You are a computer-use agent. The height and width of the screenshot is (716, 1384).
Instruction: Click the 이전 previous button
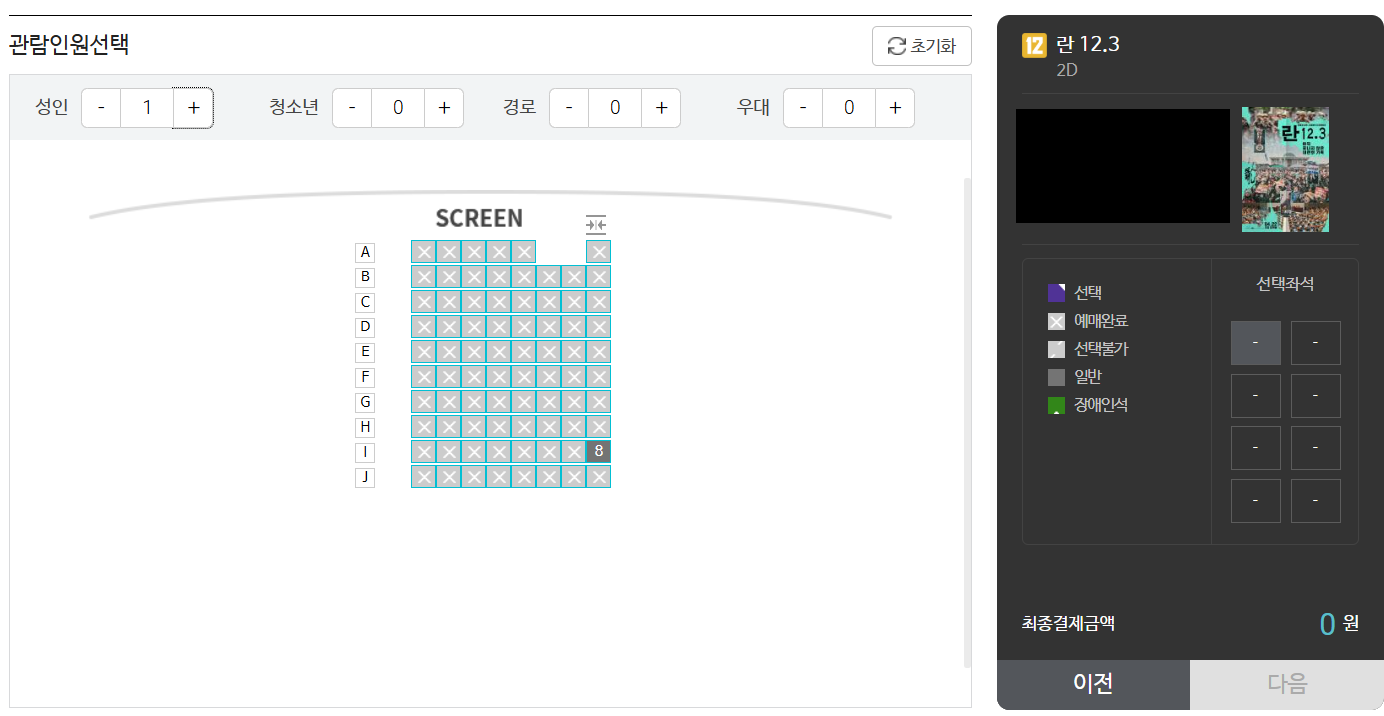[x=1093, y=684]
